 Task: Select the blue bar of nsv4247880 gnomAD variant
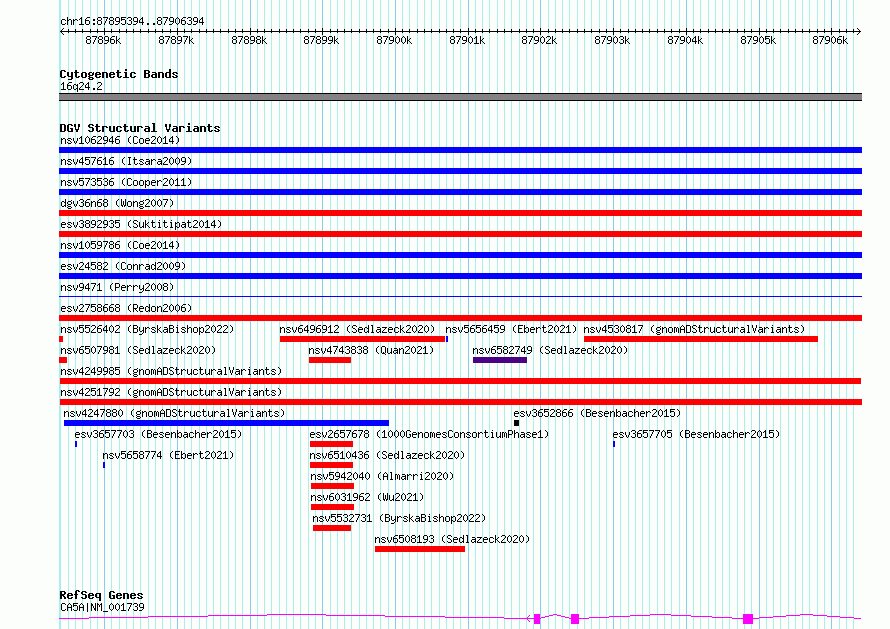(226, 423)
